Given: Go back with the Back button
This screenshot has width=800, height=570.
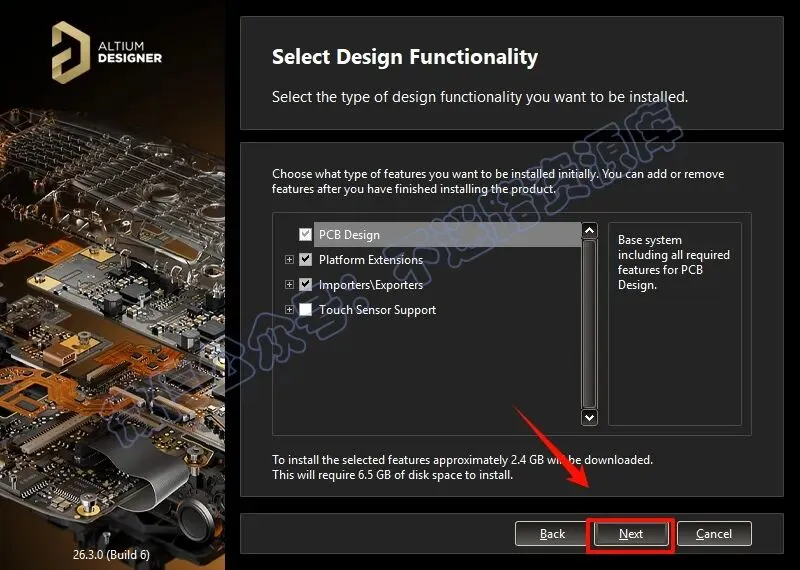Looking at the screenshot, I should 552,534.
